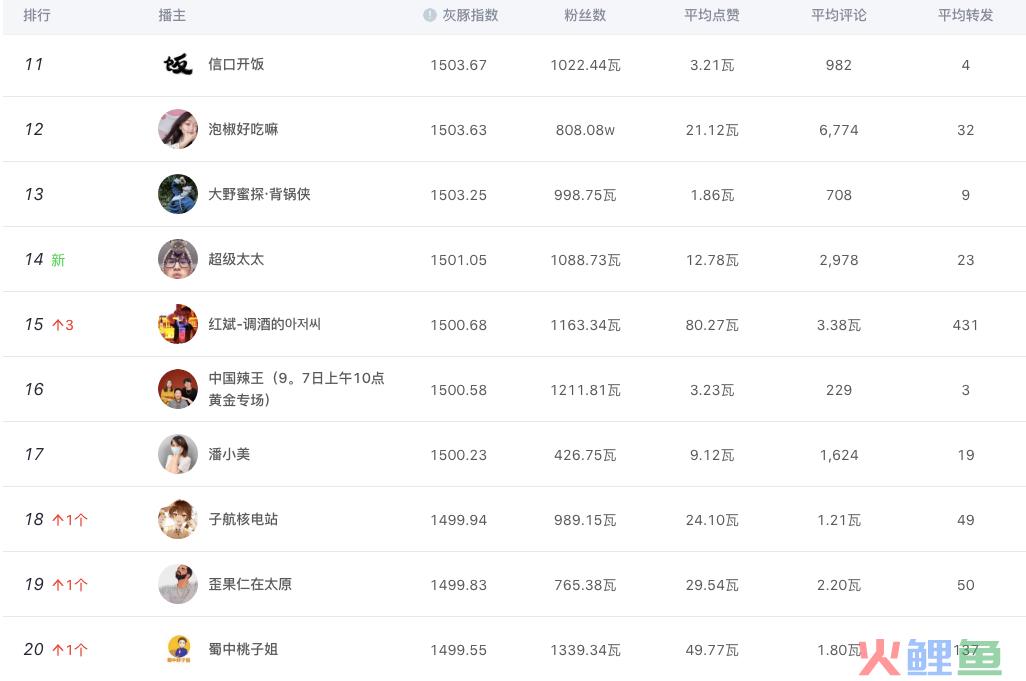Screen dimensions: 1026x681
Task: Open 蜀中桃子姐 avatar icon
Action: (179, 649)
